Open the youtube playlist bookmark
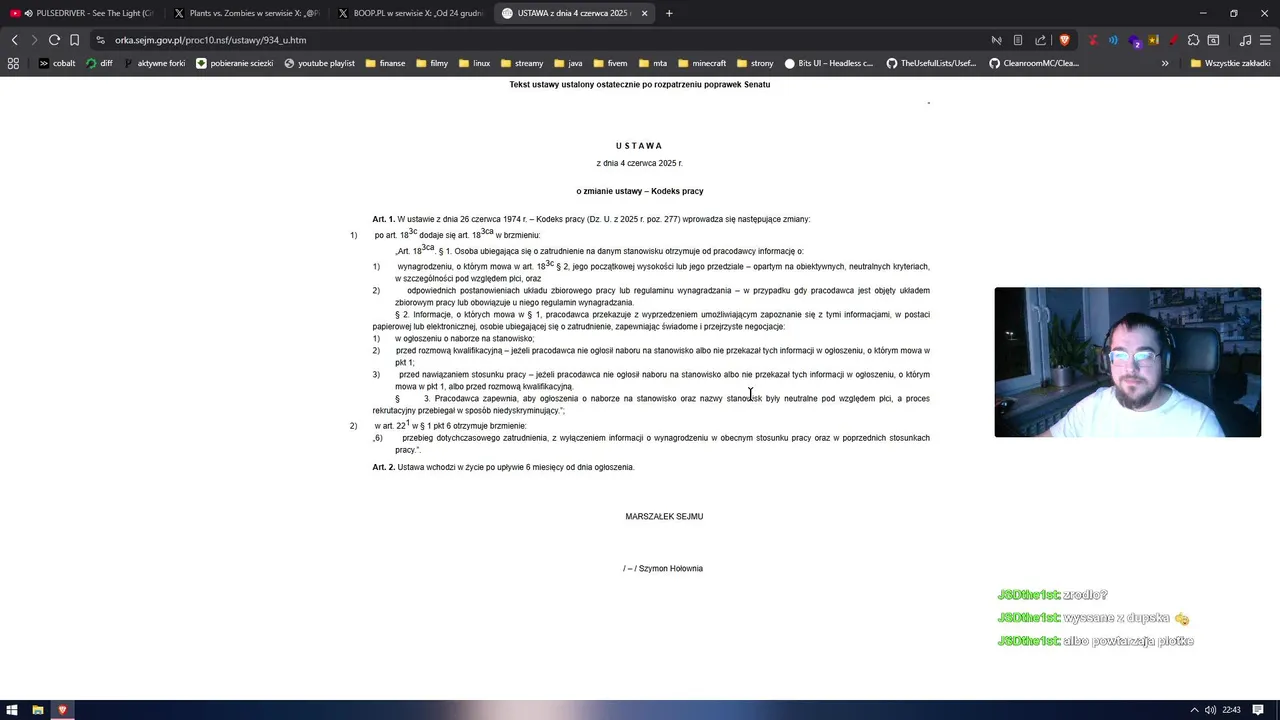Screen dimensions: 1280x720 coord(319,63)
